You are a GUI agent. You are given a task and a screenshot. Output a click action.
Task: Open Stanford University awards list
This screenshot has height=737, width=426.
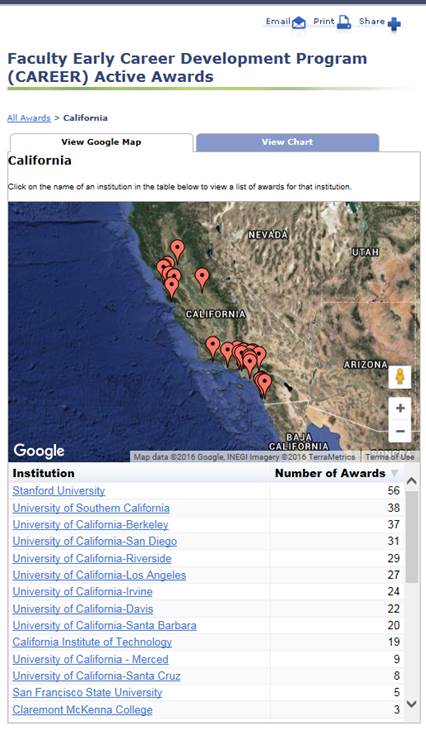(59, 491)
